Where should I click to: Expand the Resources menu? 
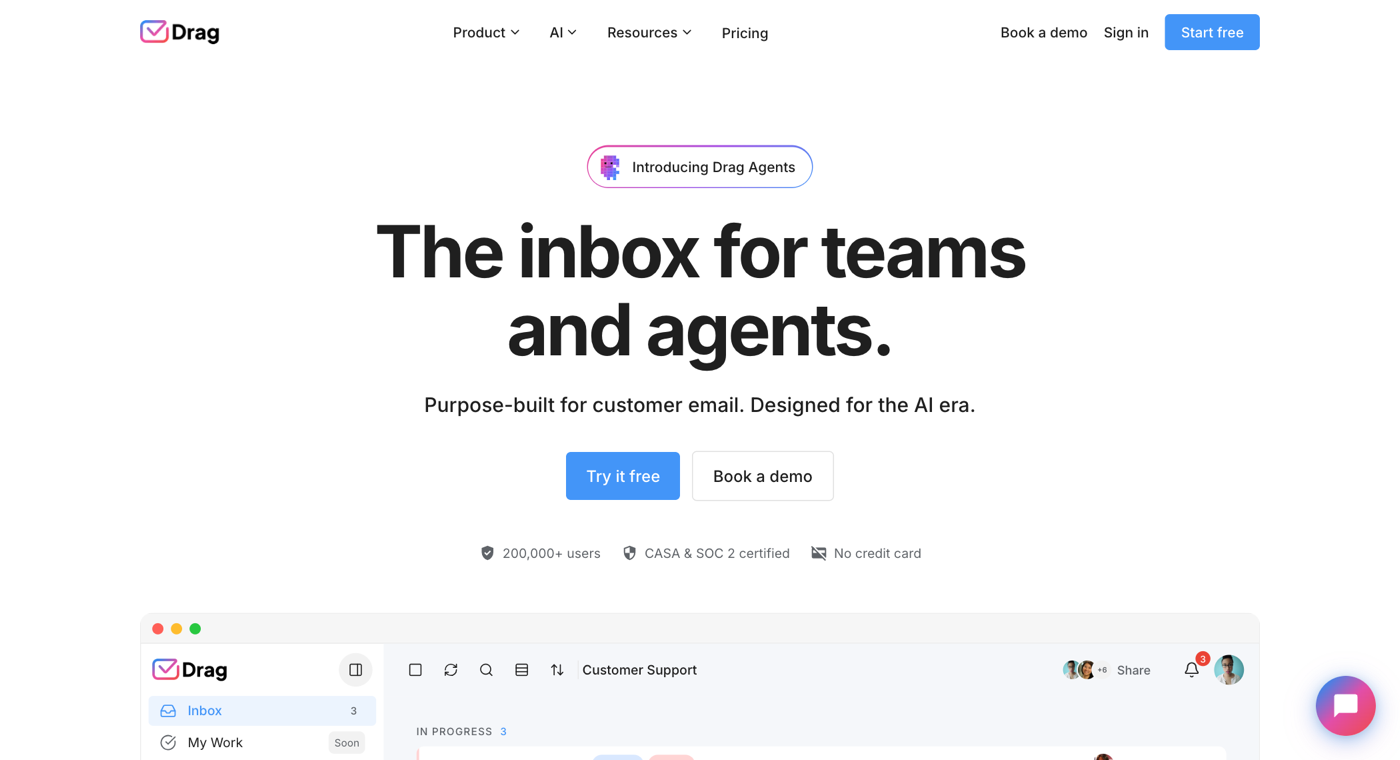click(649, 32)
